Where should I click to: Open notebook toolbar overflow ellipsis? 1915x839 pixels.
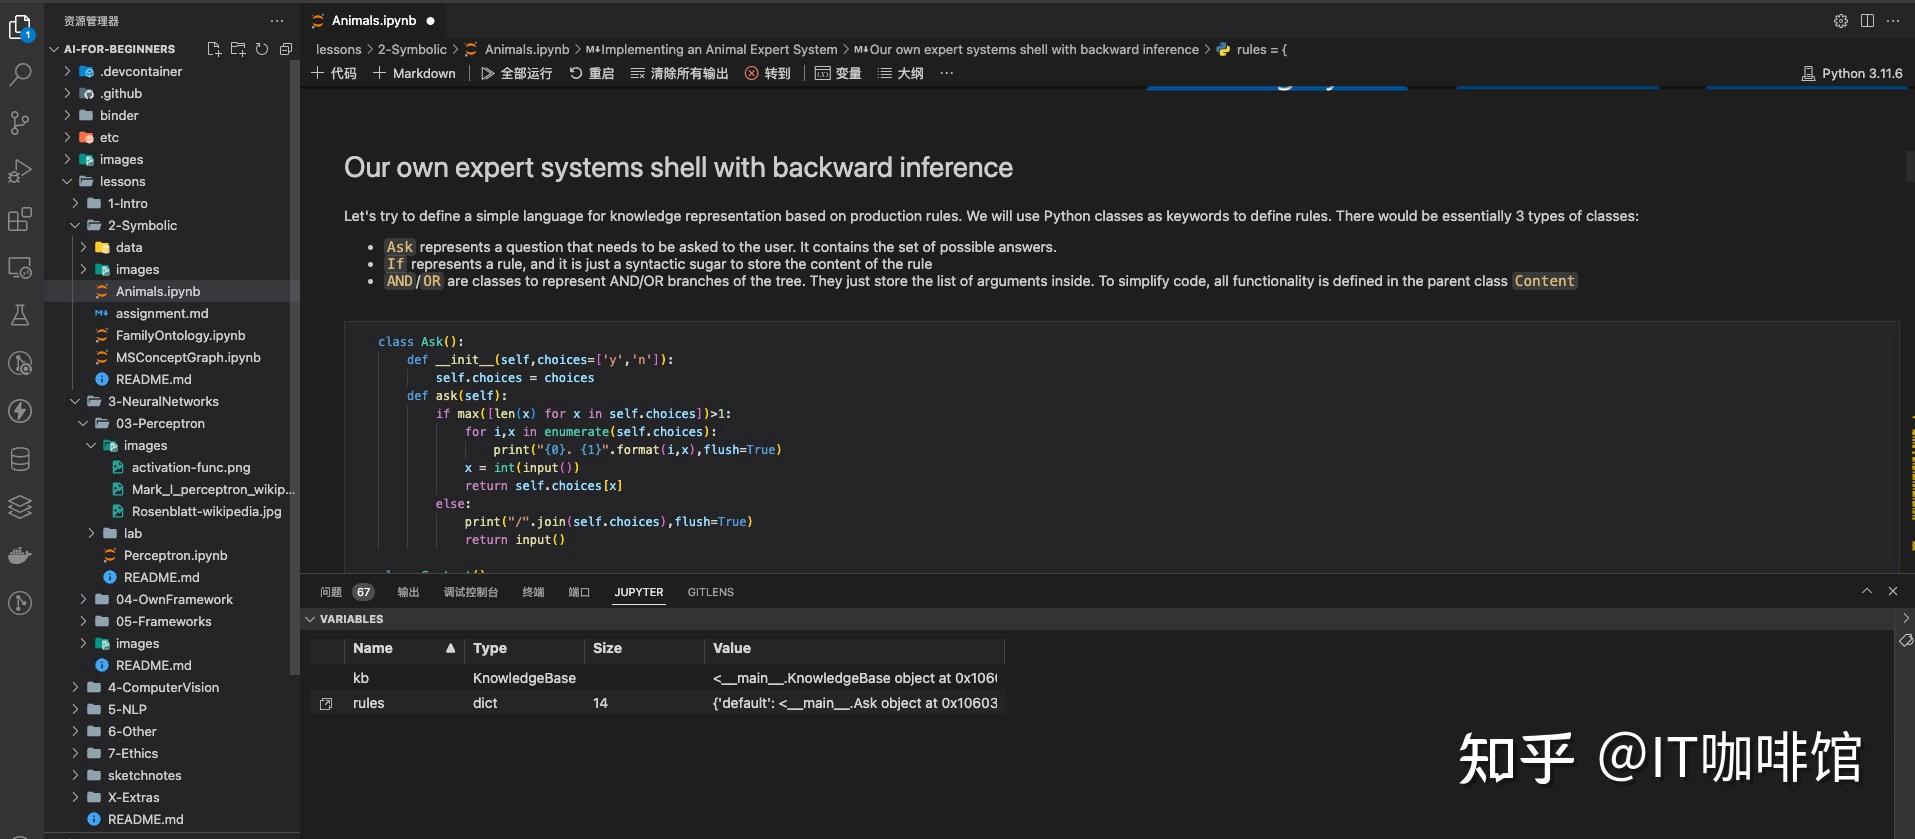pos(947,73)
